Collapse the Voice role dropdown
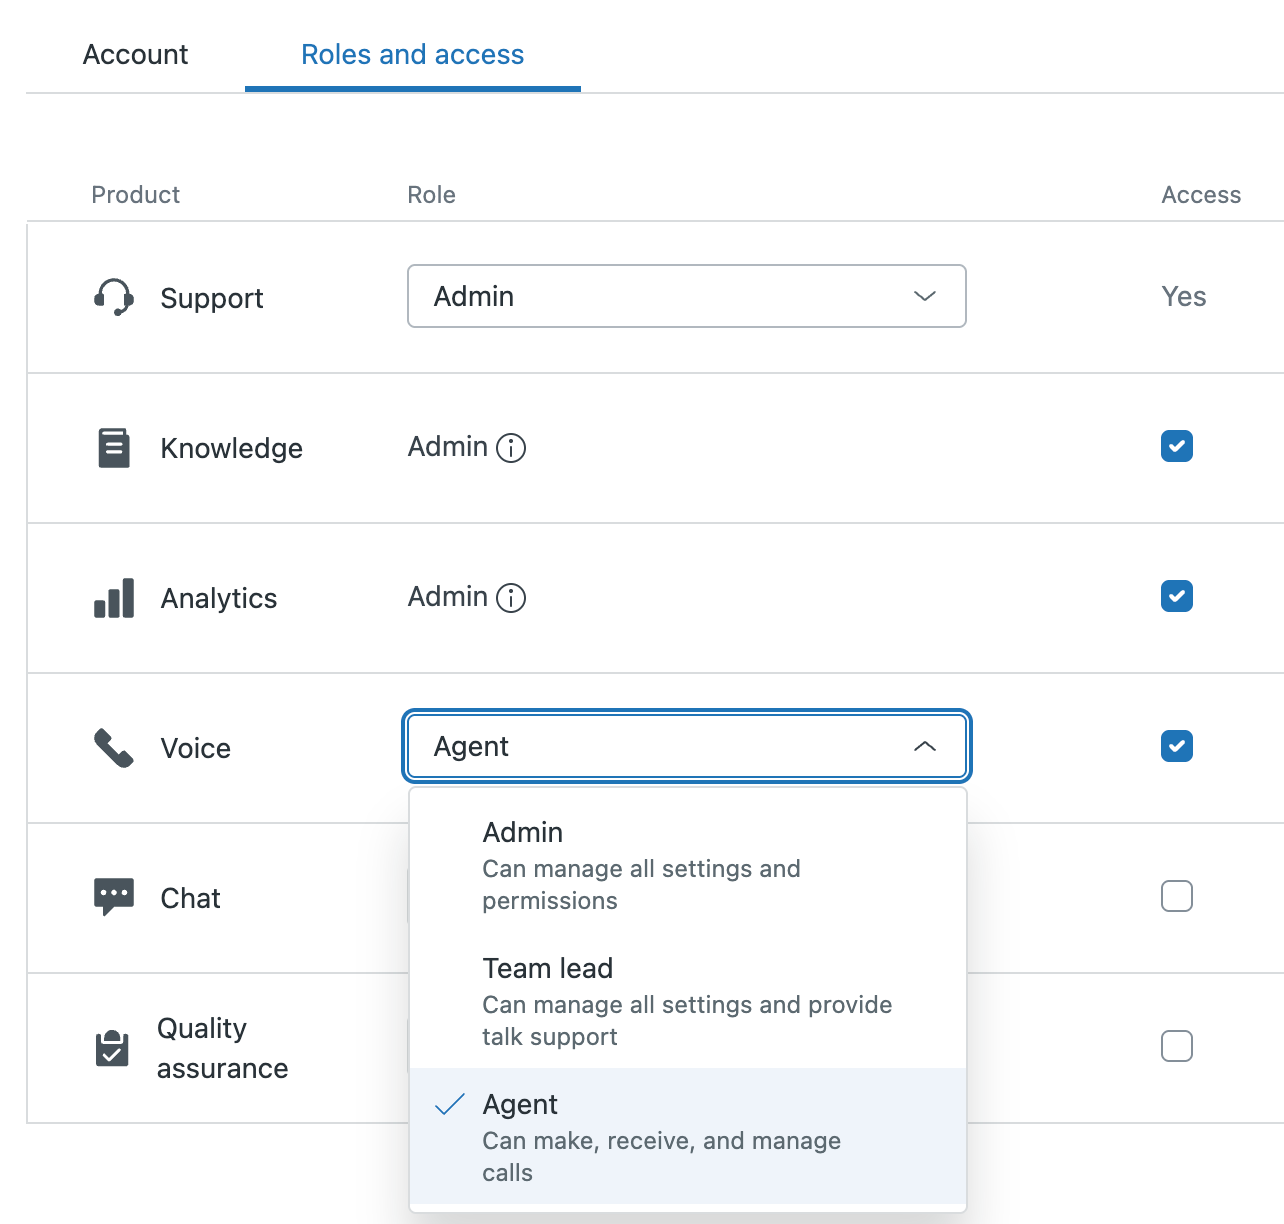Viewport: 1284px width, 1224px height. coord(686,746)
